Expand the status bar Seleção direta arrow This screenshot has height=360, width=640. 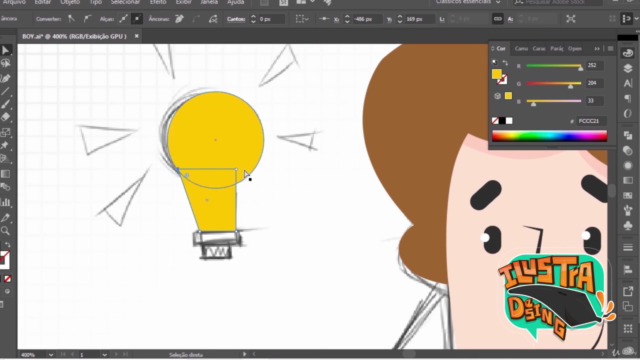[244, 354]
